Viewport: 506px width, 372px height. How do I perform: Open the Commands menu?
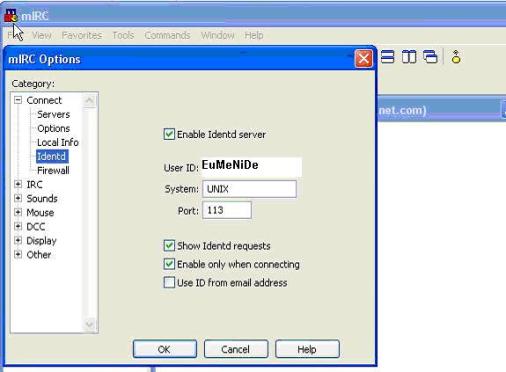(167, 35)
